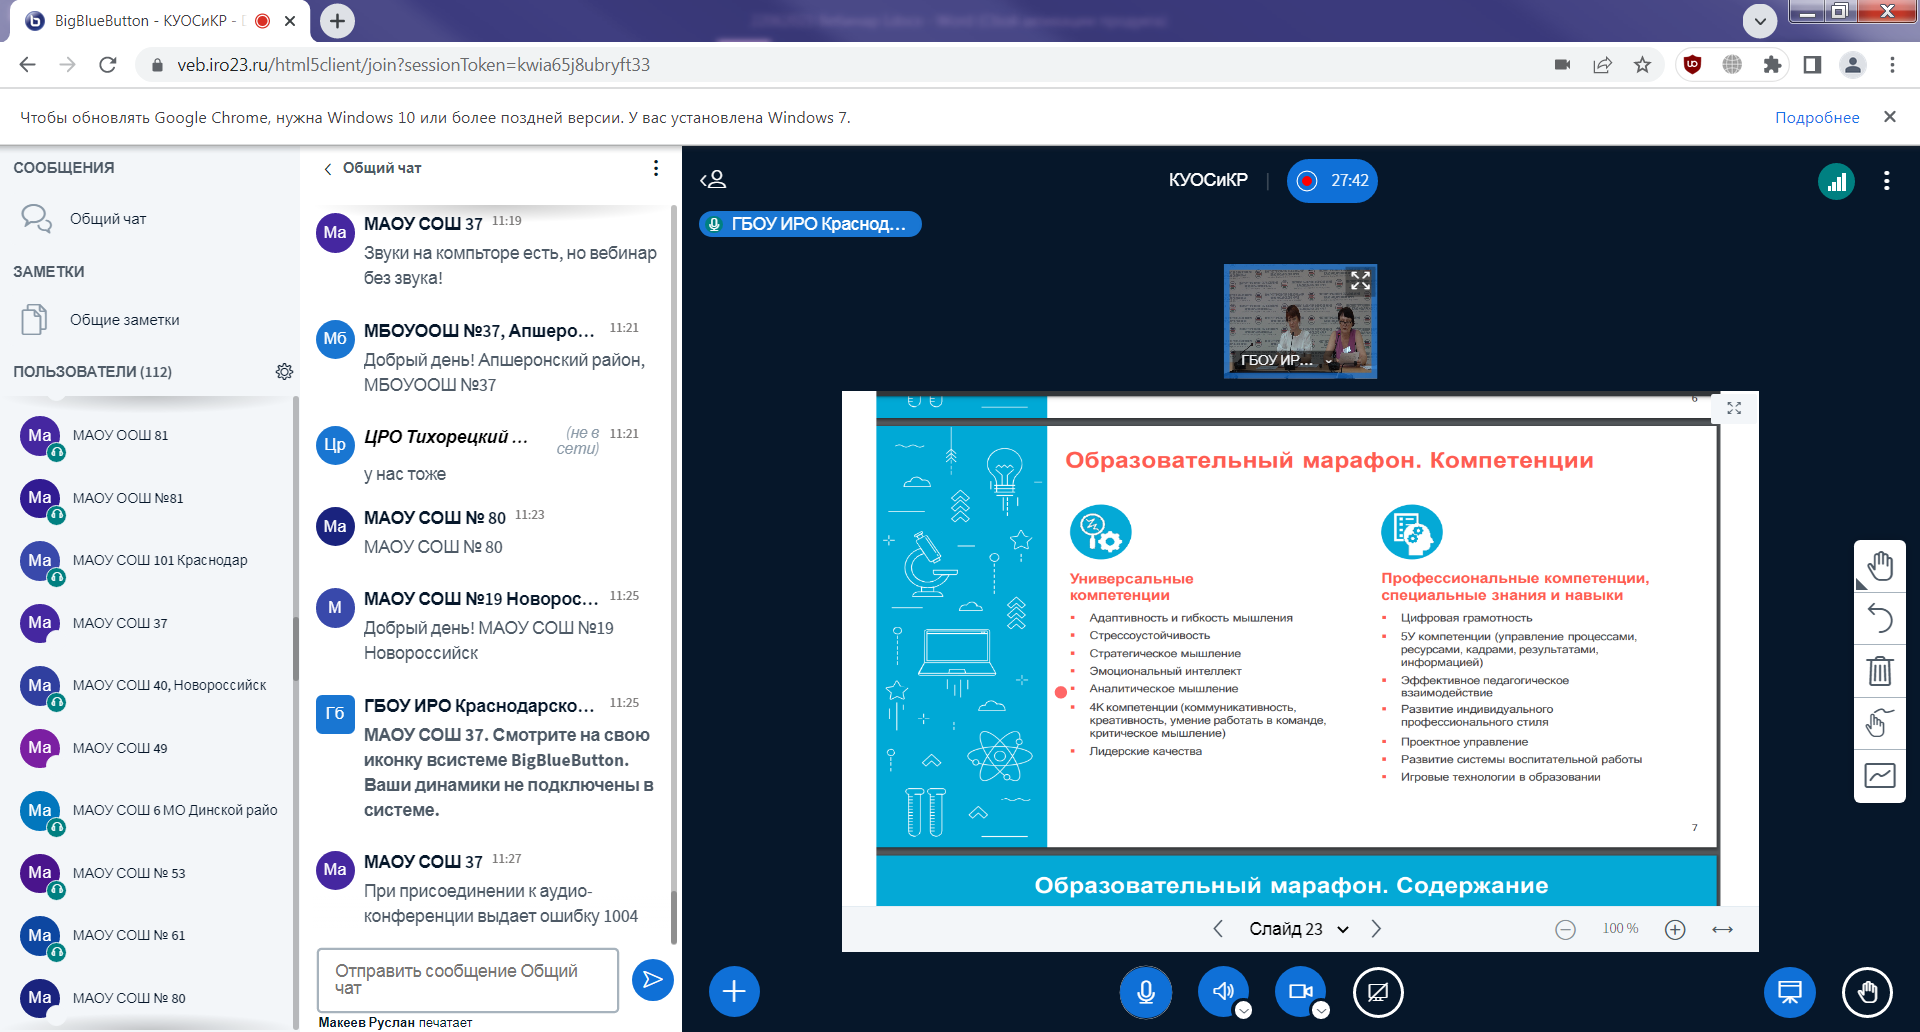
Task: Click the chat message input field
Action: pyautogui.click(x=467, y=980)
